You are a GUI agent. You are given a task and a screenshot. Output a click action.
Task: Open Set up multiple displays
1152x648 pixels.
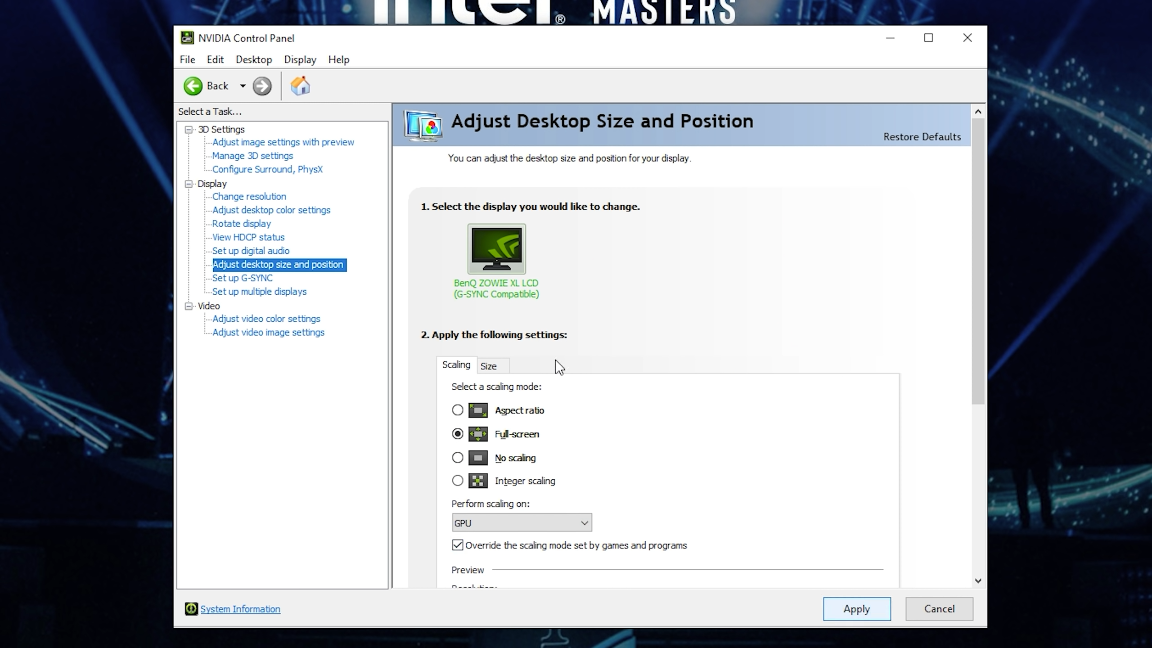[259, 292]
